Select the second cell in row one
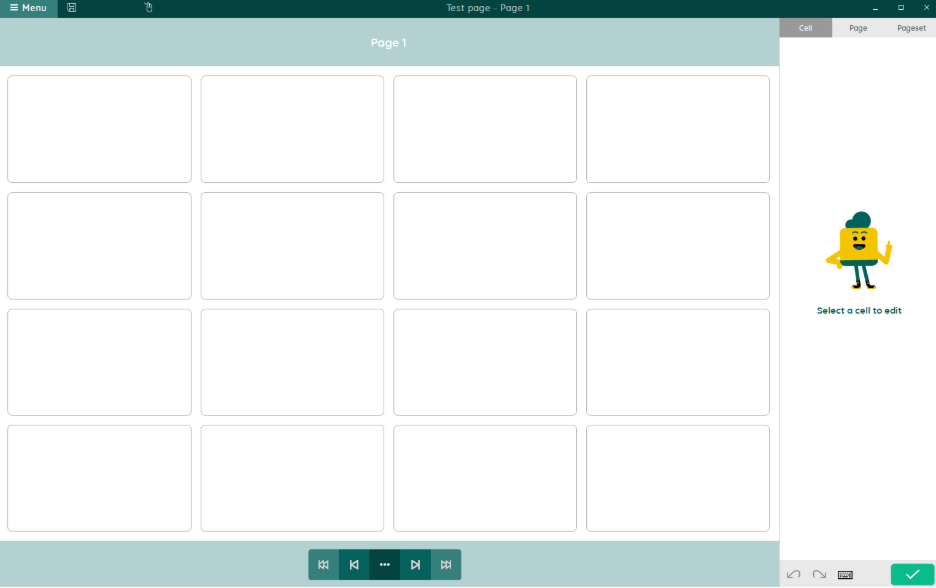This screenshot has width=936, height=588. [292, 129]
